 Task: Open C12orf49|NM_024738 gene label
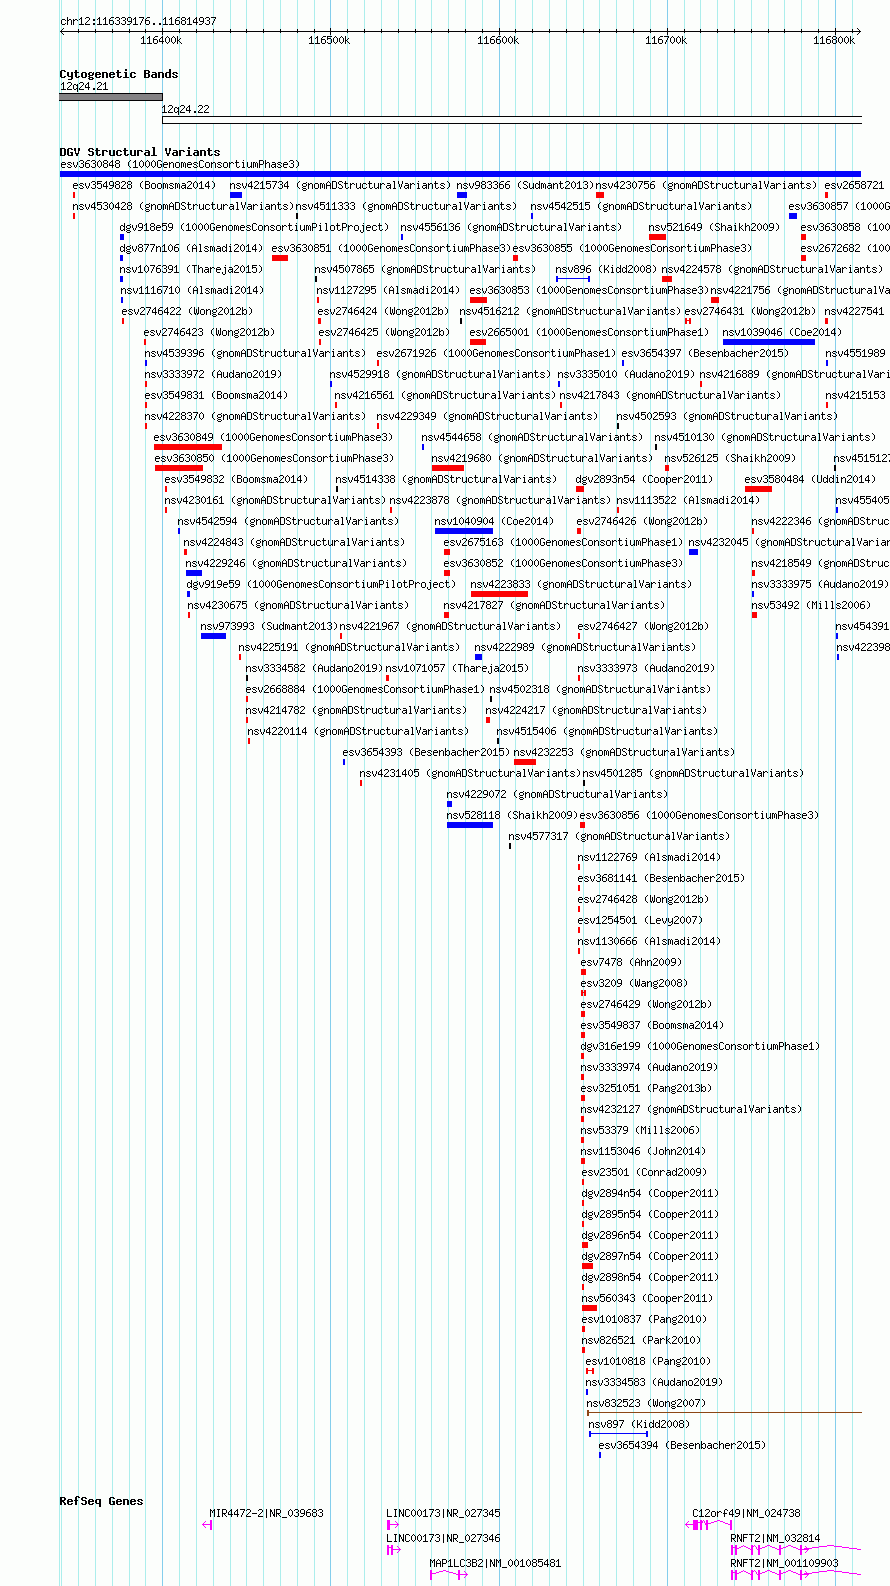747,1513
